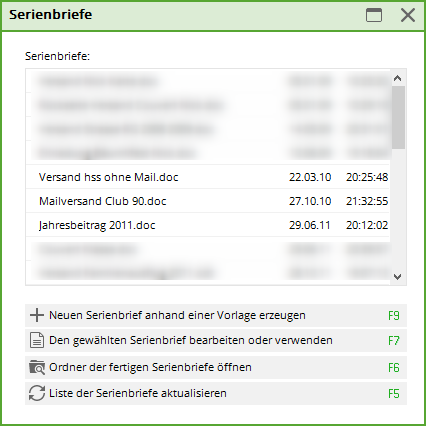Screen dimensions: 426x426
Task: Select Jahresbeitrag 2011.doc in list
Action: [207, 225]
